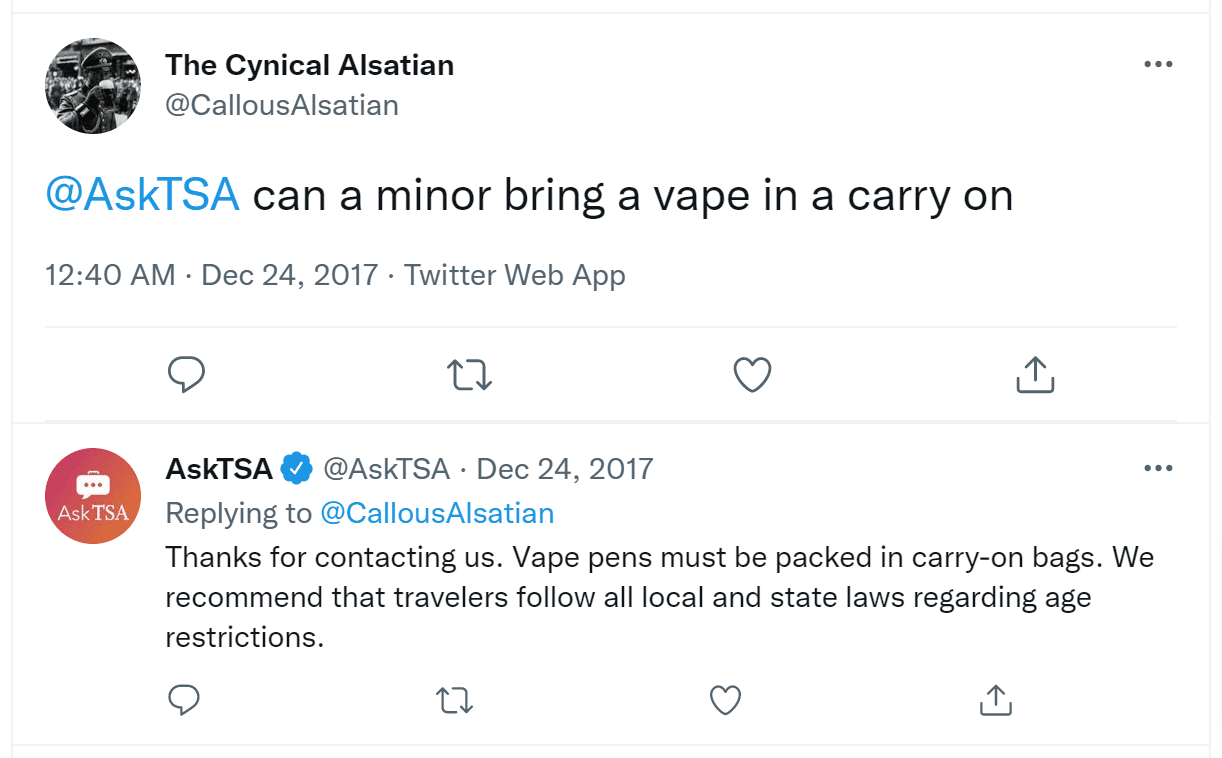Click The Cynical Alsatian display name
Viewport: 1222px width, 758px height.
309,65
